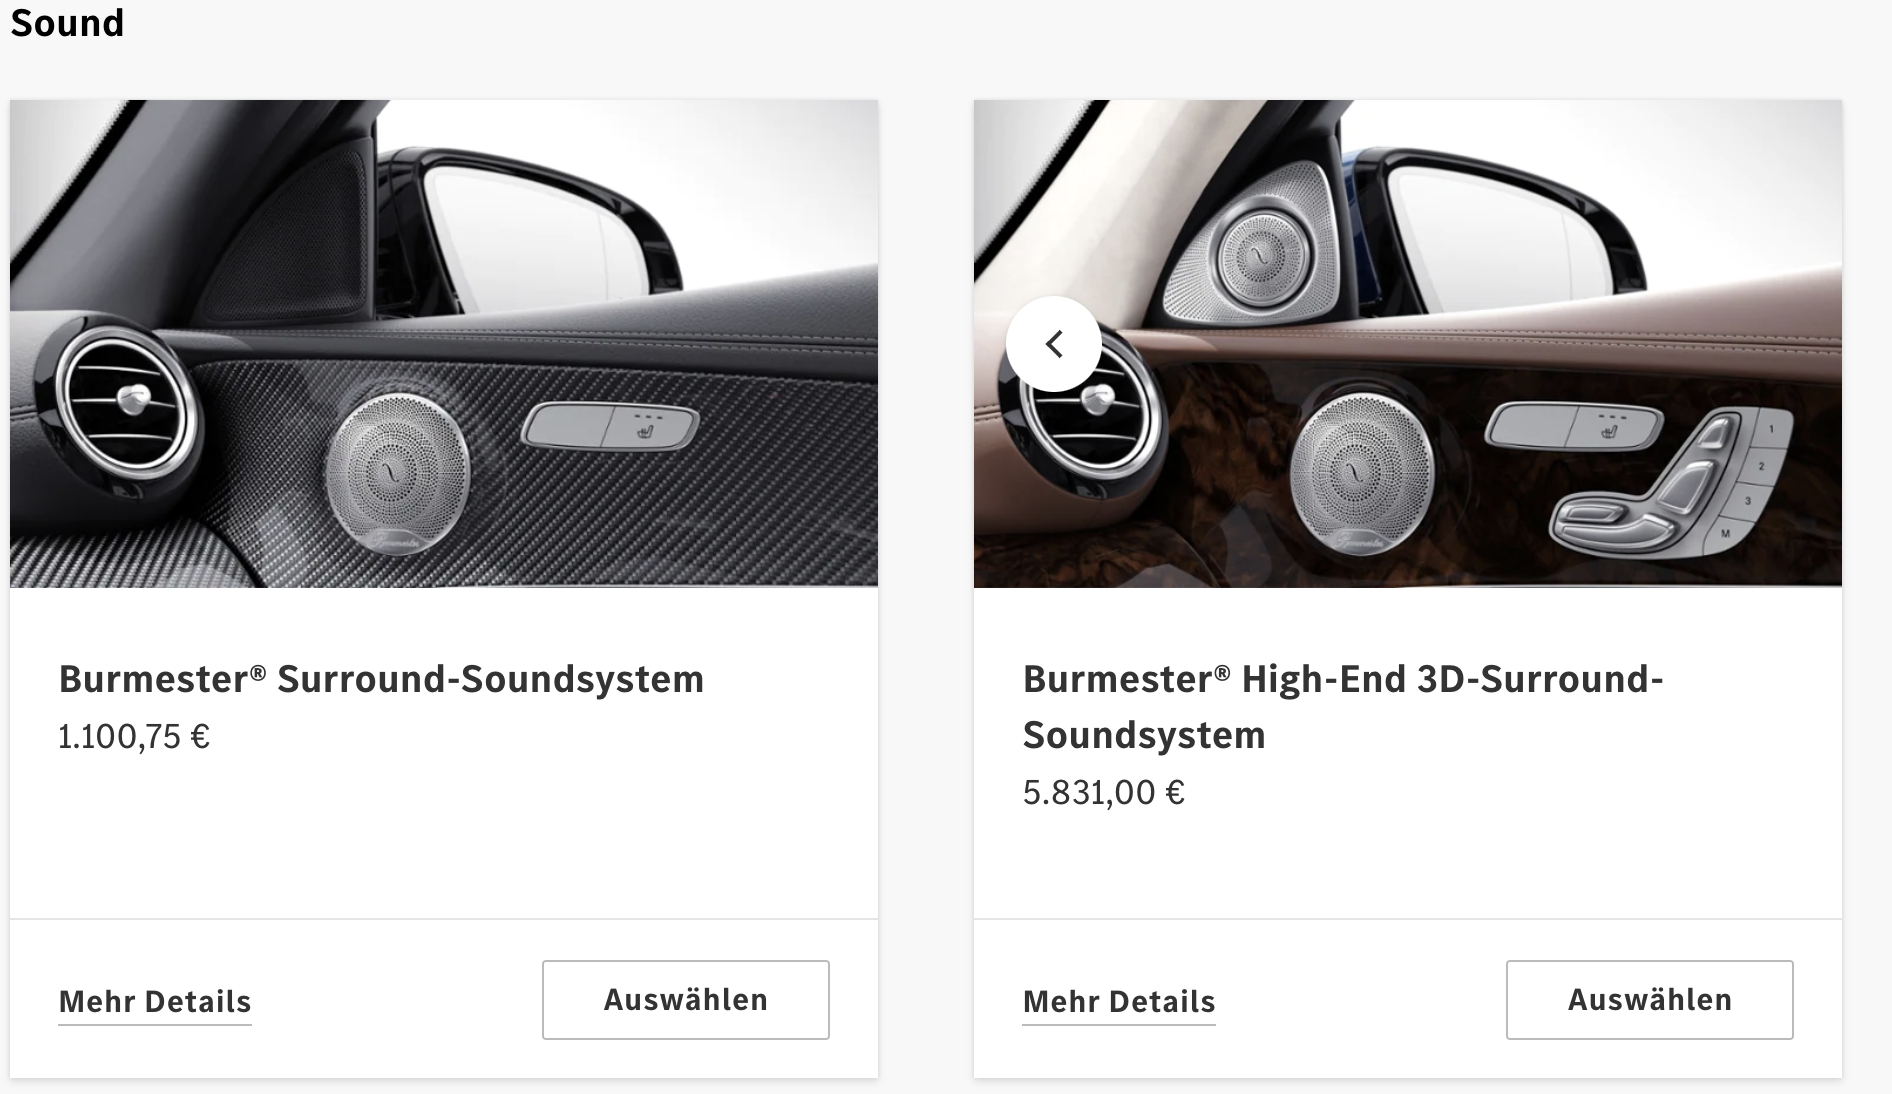Click the Burmester Surround-Soundsystem title text
The height and width of the screenshot is (1094, 1892).
[x=381, y=679]
